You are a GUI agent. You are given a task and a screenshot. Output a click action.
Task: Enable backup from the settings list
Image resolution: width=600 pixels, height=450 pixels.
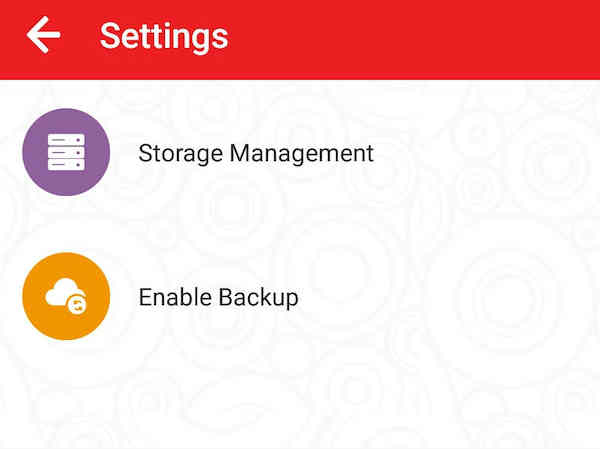pos(218,297)
